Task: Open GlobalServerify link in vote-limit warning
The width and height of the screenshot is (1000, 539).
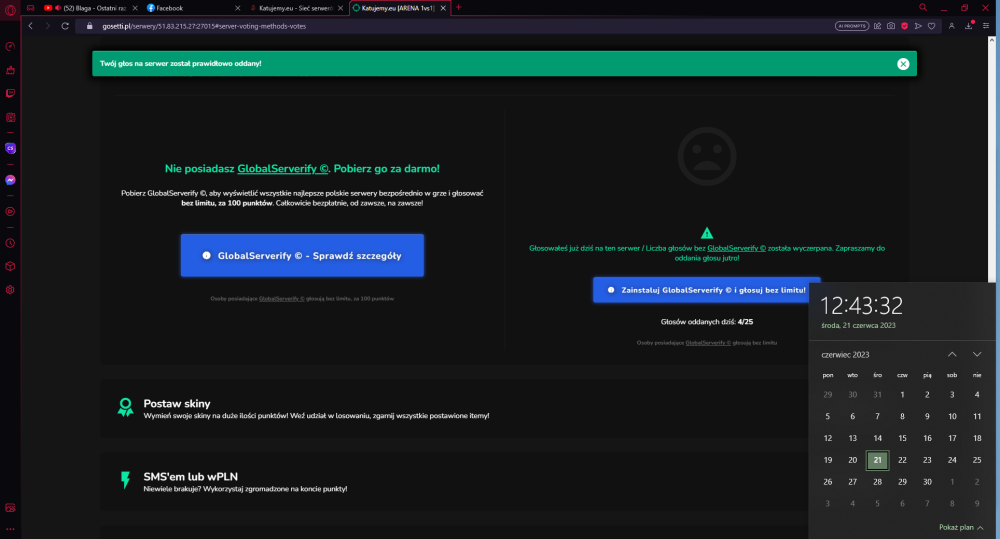Action: (x=737, y=248)
